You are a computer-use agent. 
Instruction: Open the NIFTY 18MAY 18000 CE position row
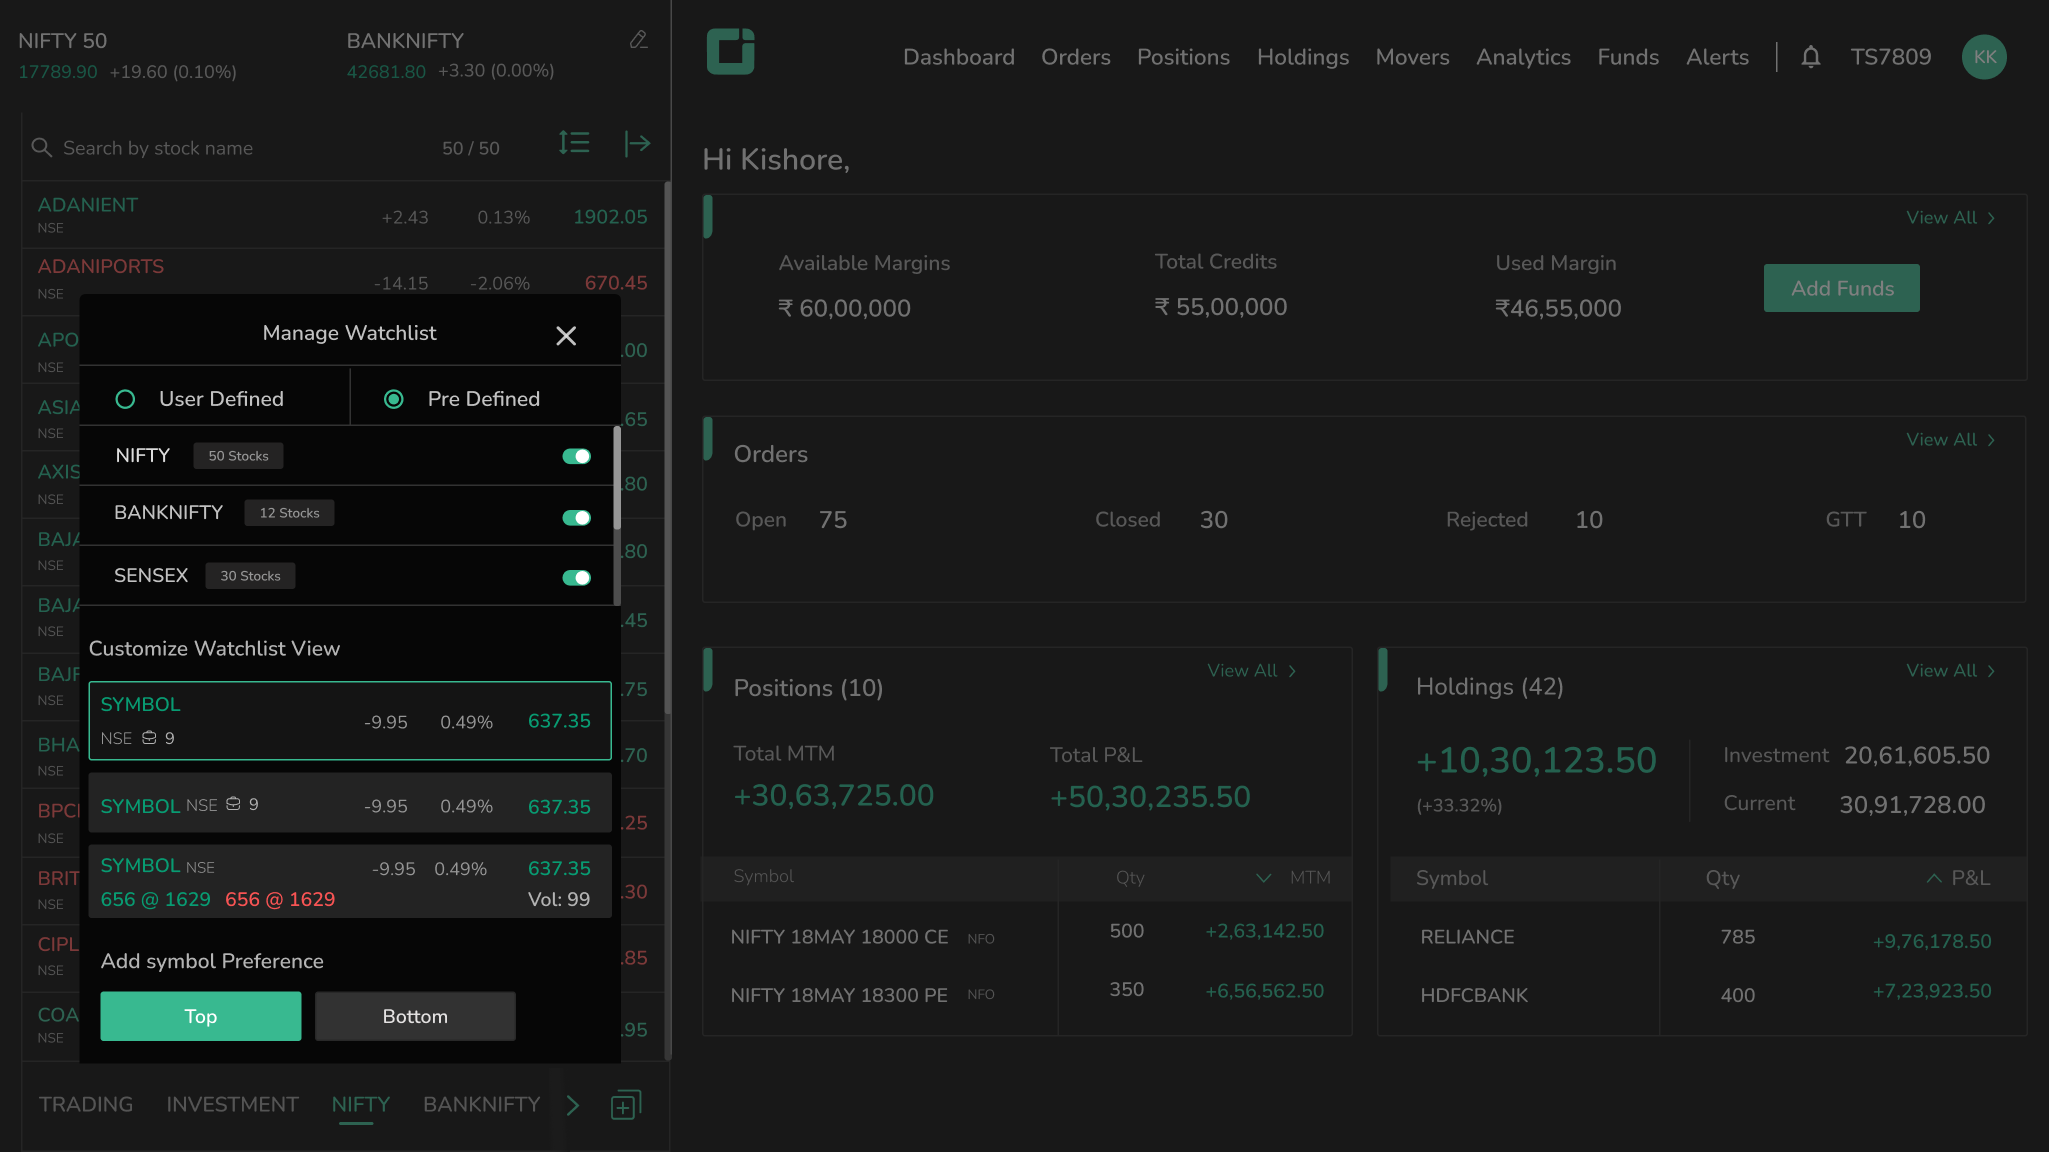(1027, 935)
